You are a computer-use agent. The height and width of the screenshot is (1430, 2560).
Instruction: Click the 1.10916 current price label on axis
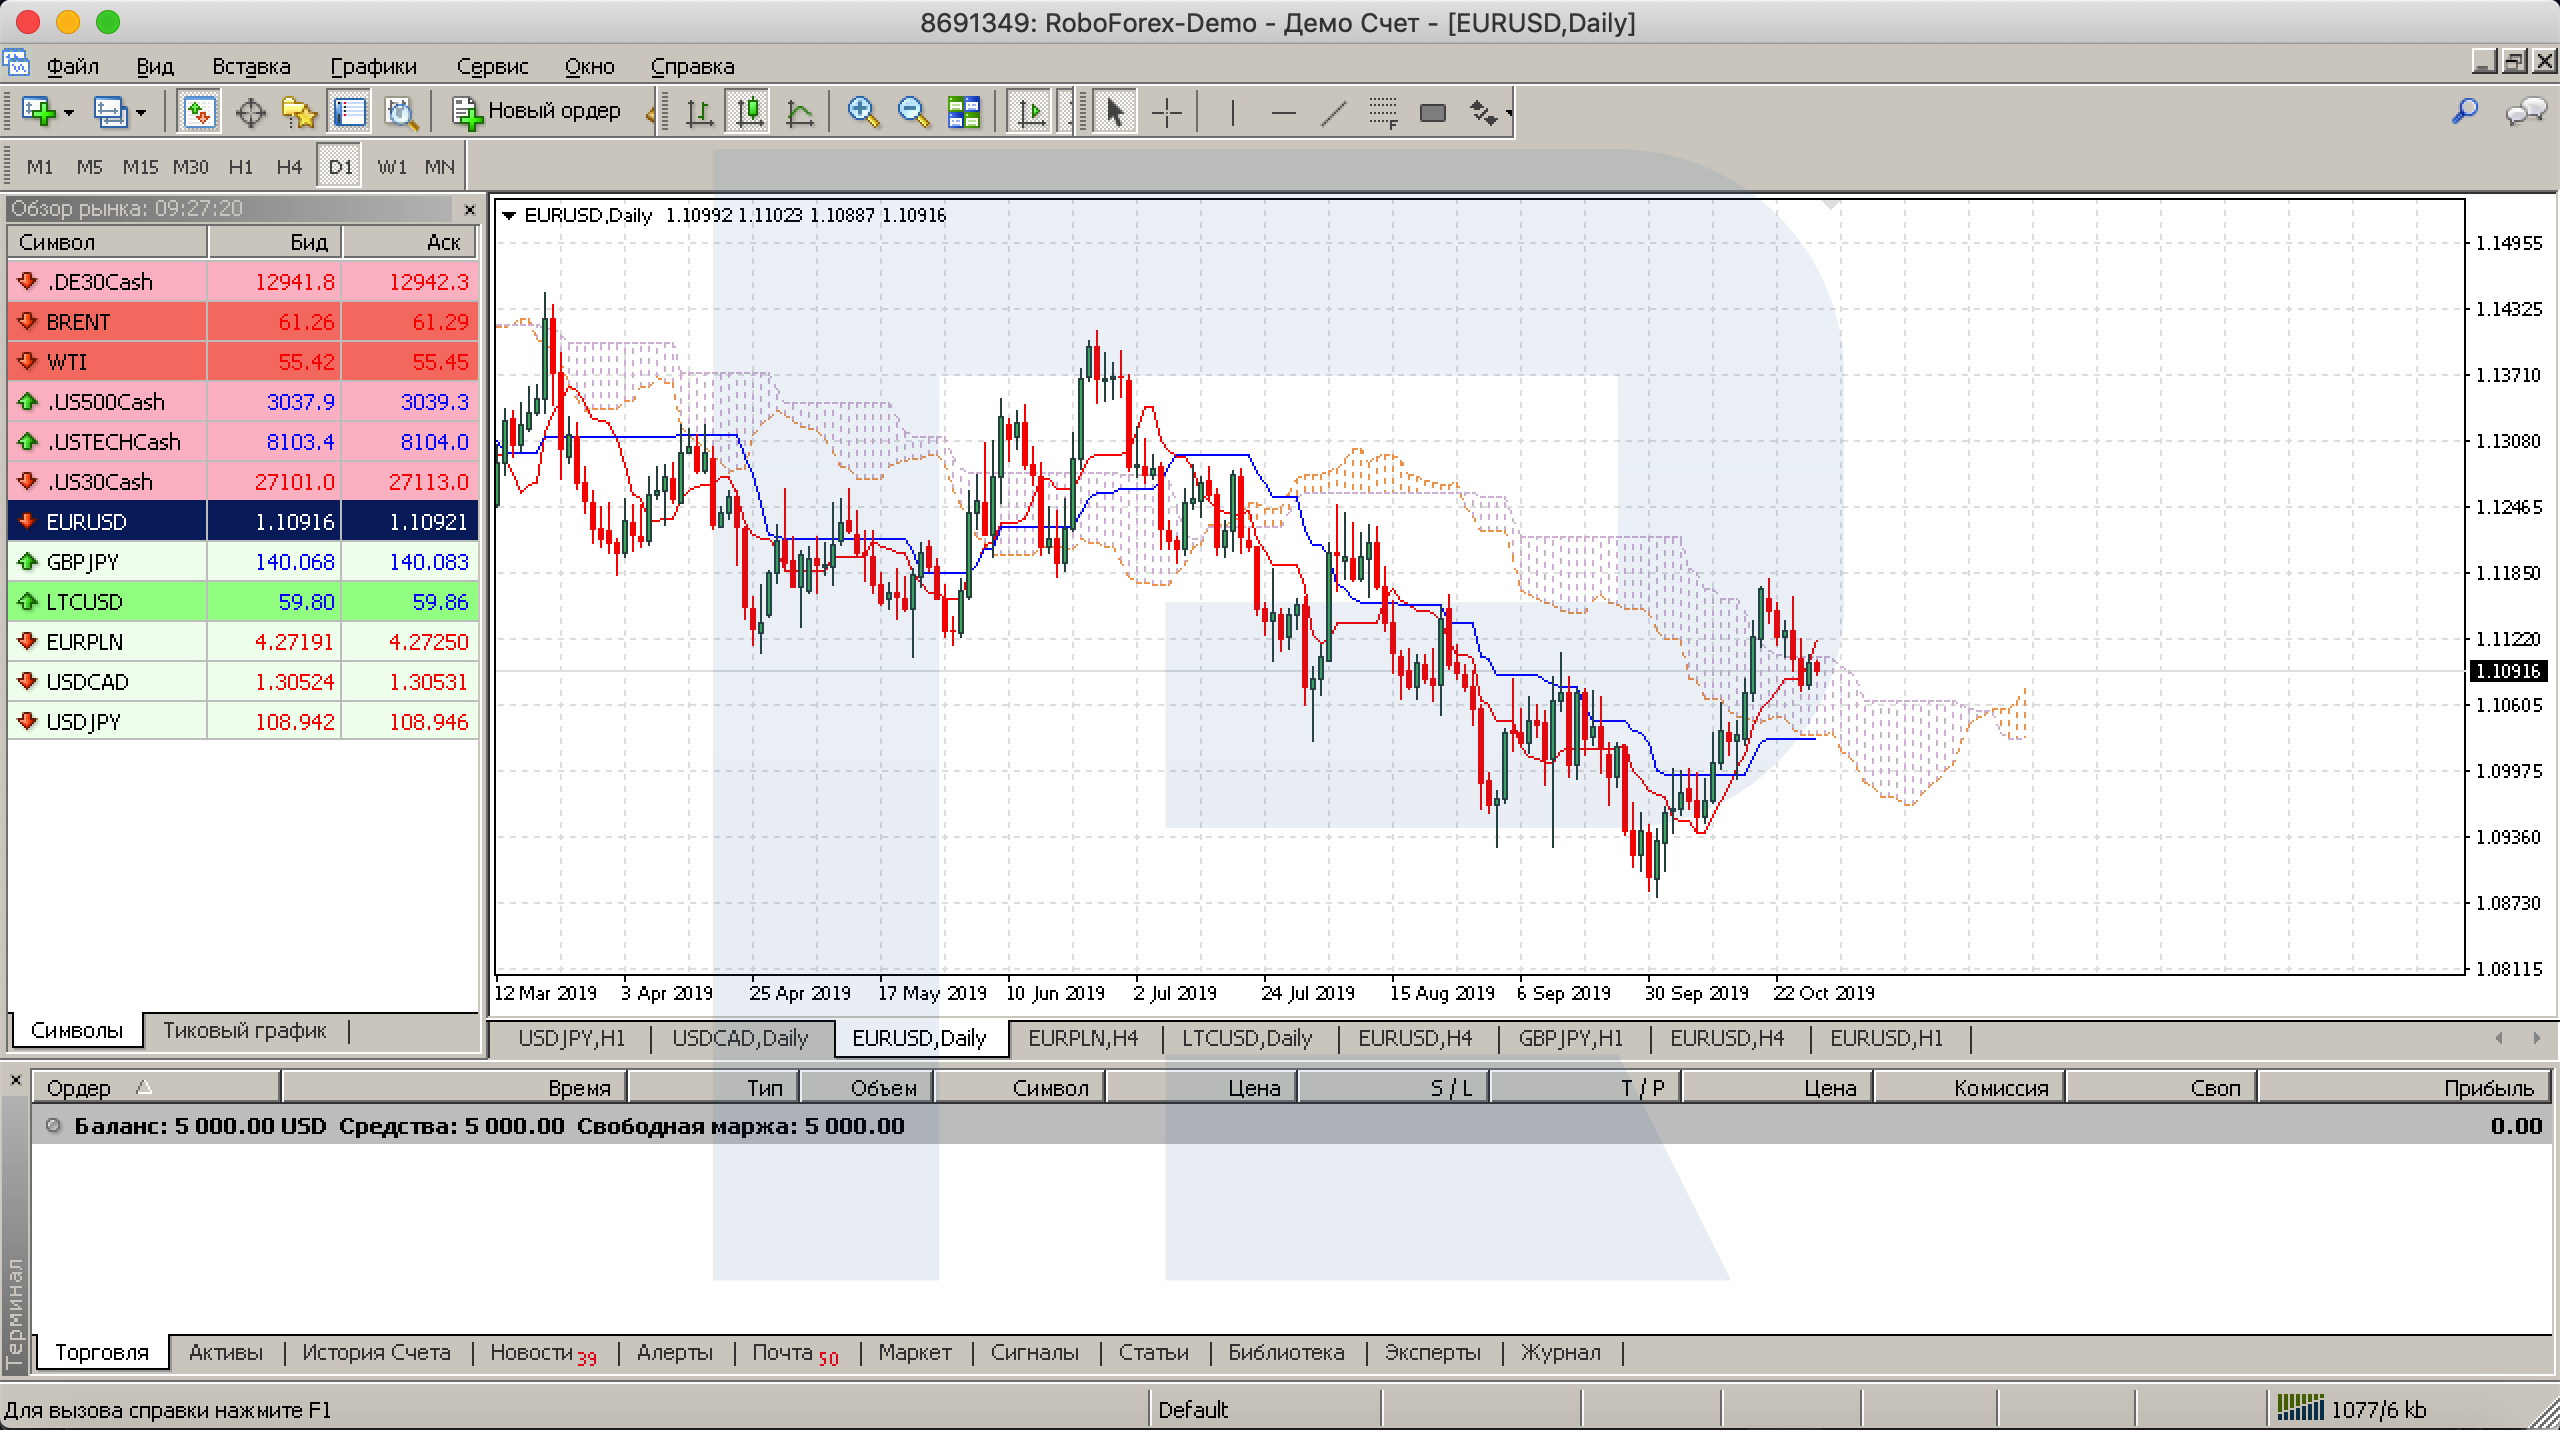pos(2507,671)
